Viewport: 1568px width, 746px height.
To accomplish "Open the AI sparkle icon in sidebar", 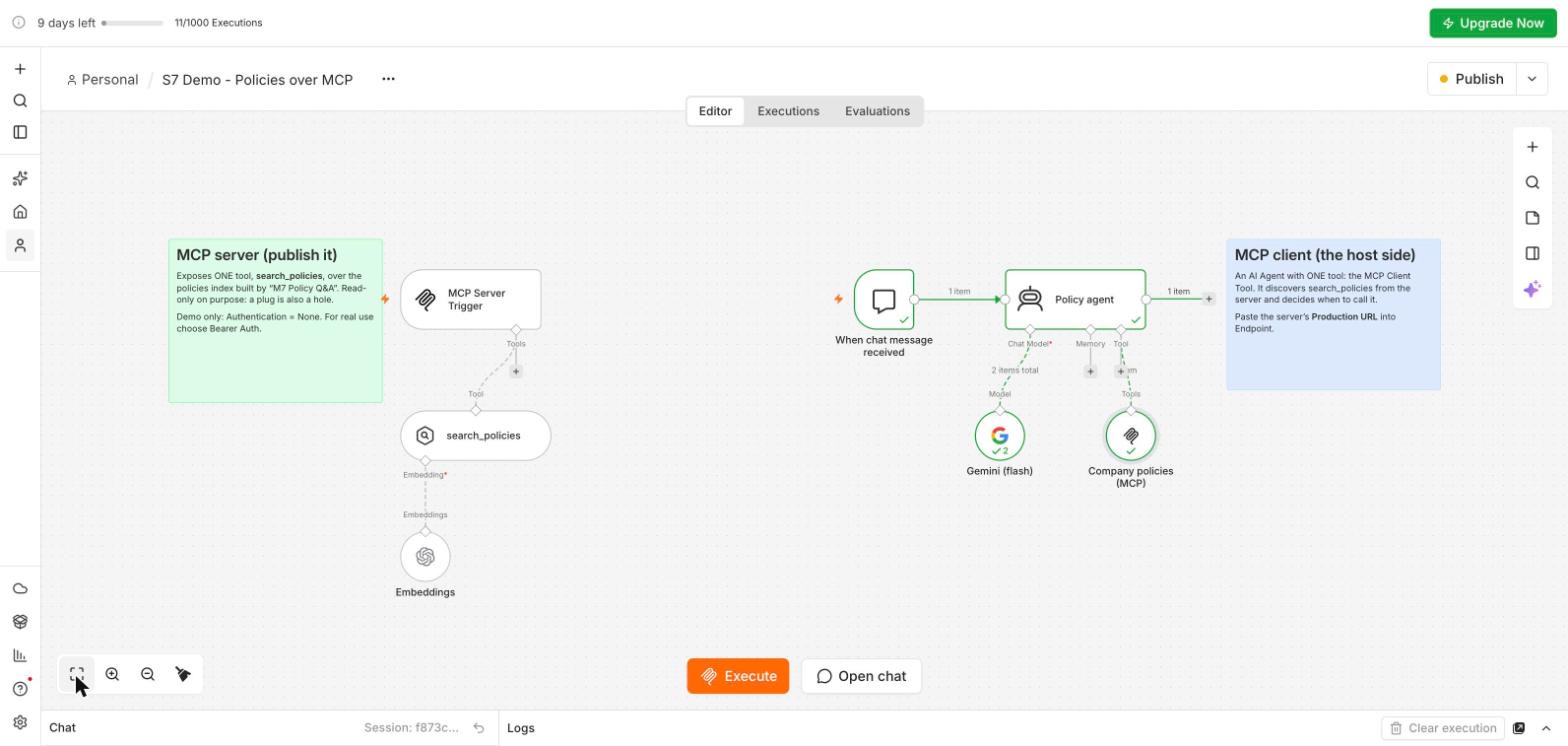I will [20, 179].
